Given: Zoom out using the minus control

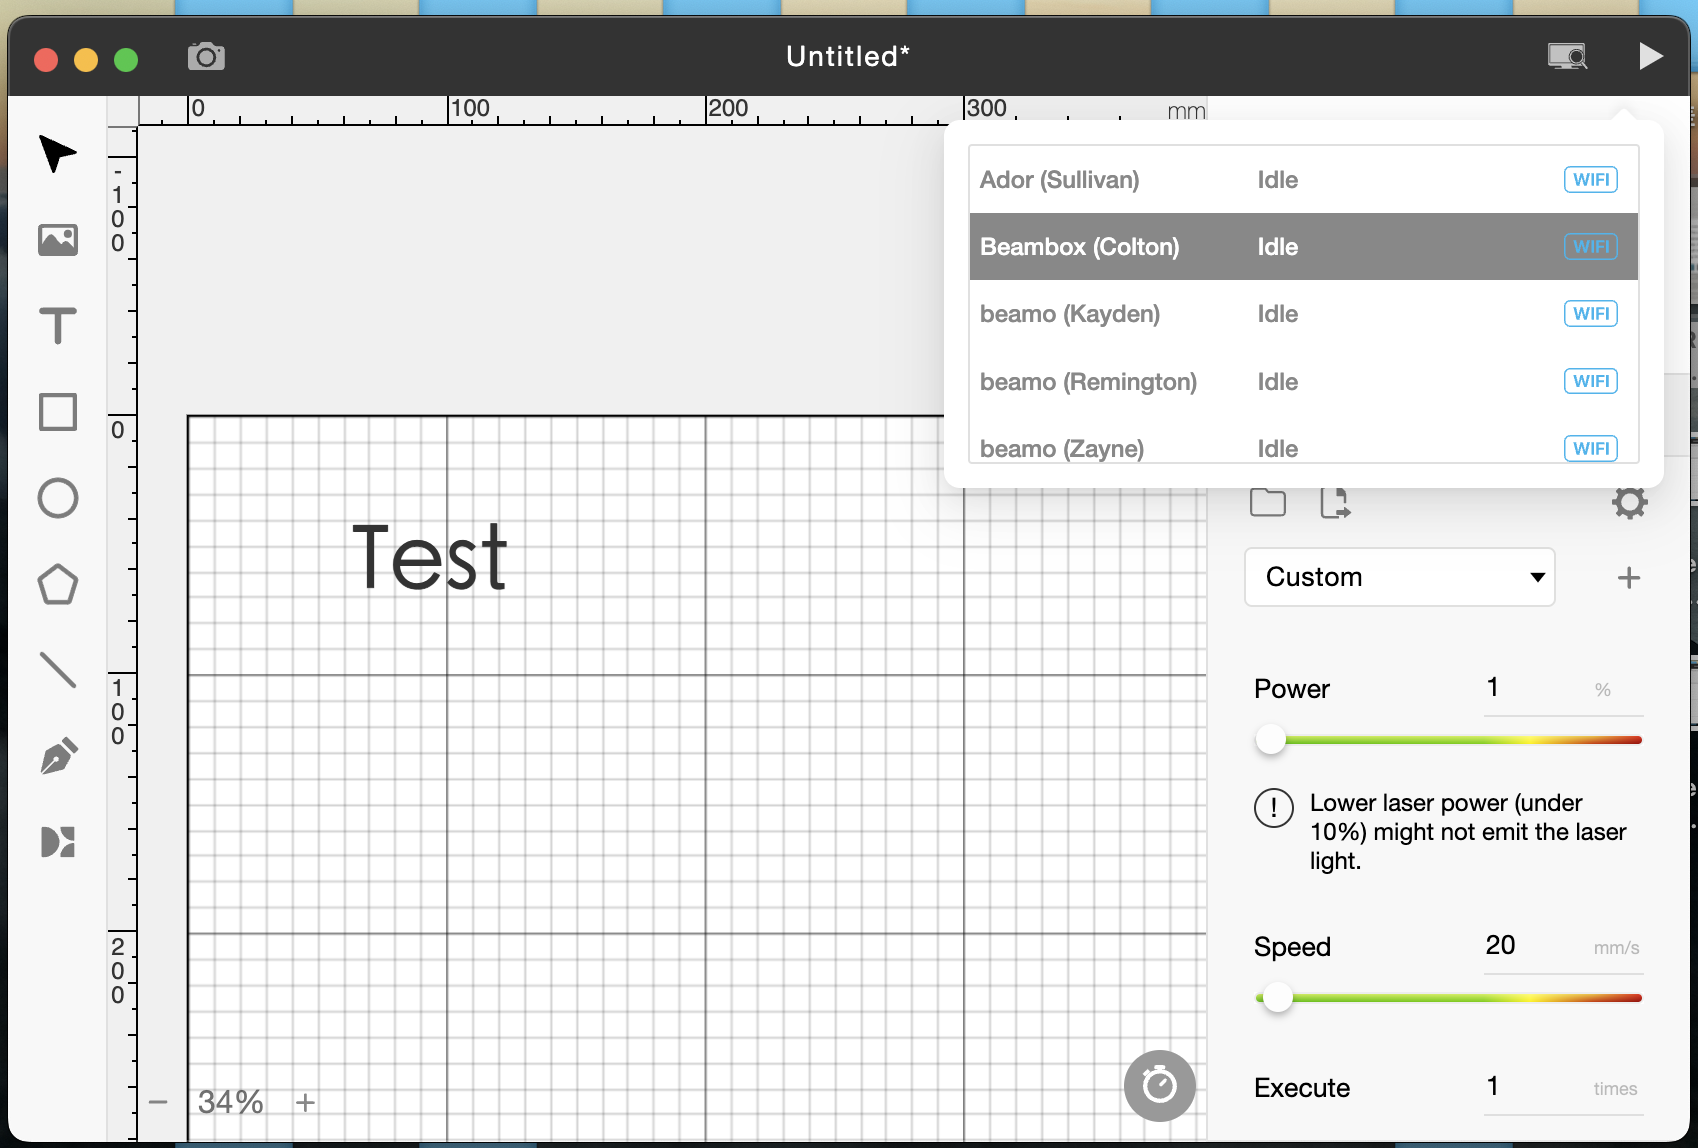Looking at the screenshot, I should tap(159, 1101).
